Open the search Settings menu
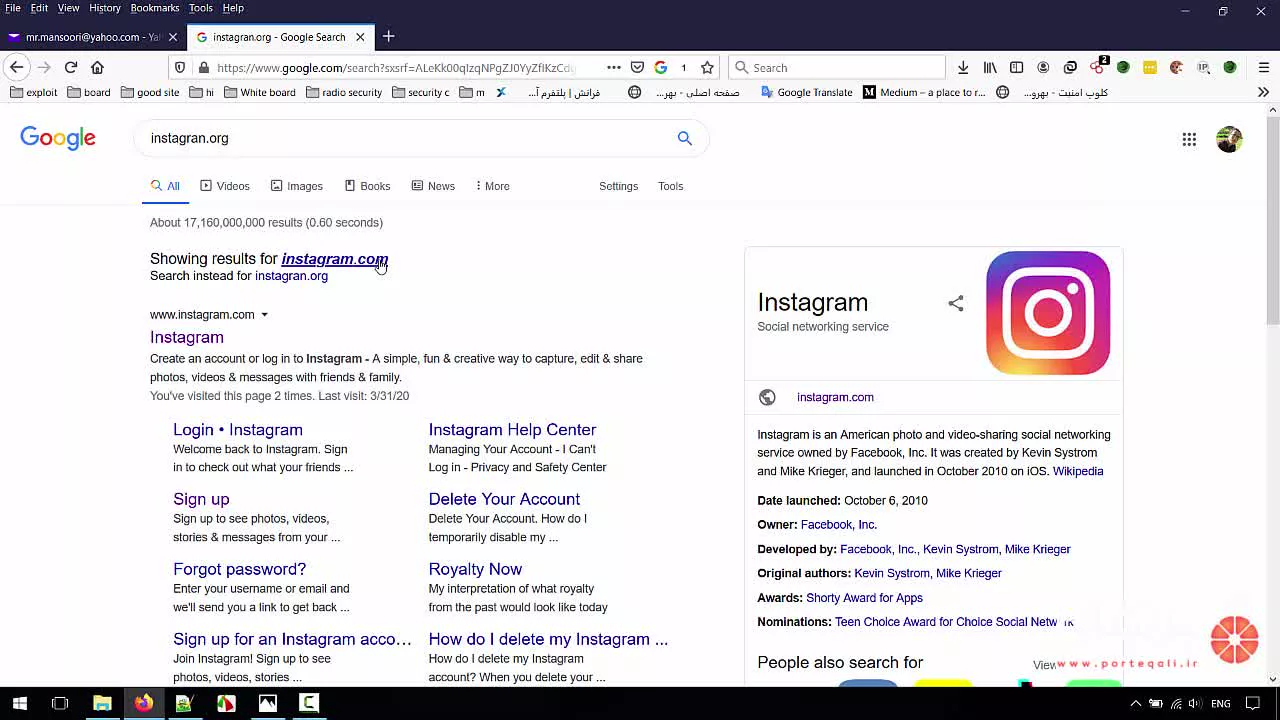 (618, 186)
